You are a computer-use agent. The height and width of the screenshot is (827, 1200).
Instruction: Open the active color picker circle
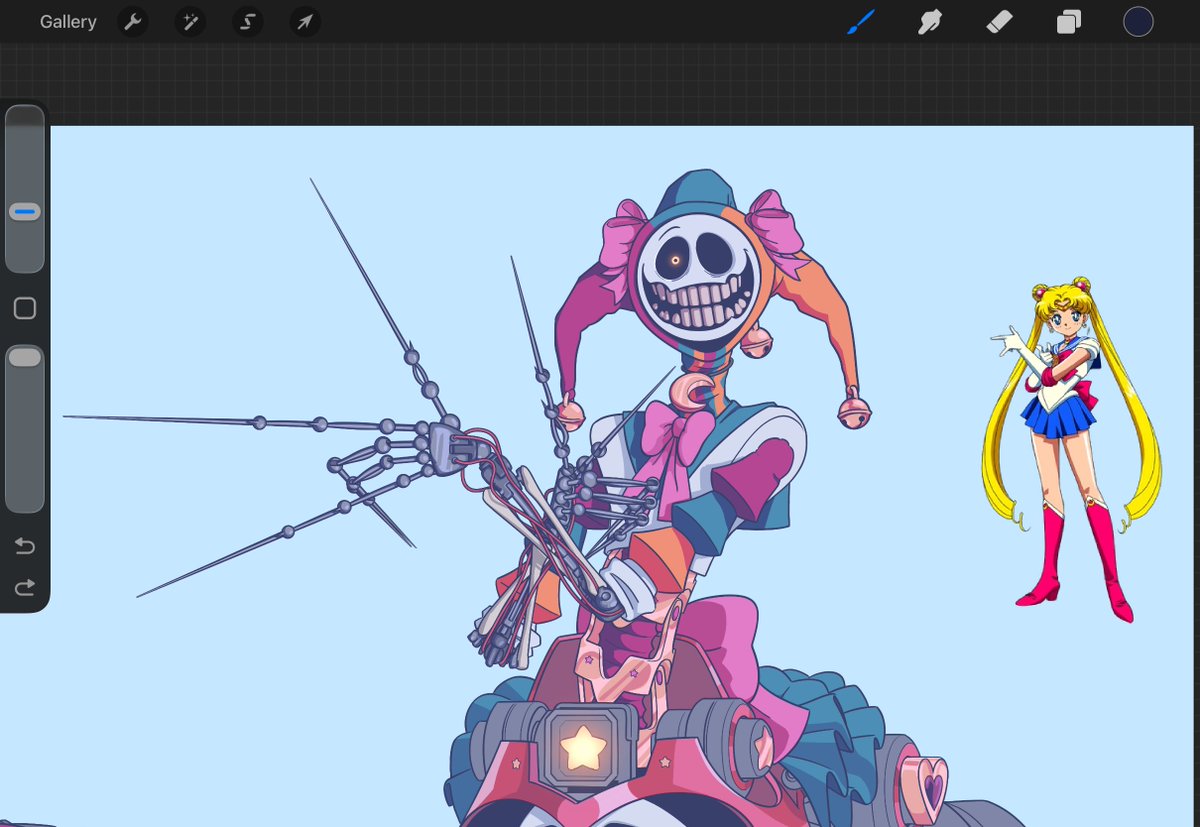point(1138,21)
